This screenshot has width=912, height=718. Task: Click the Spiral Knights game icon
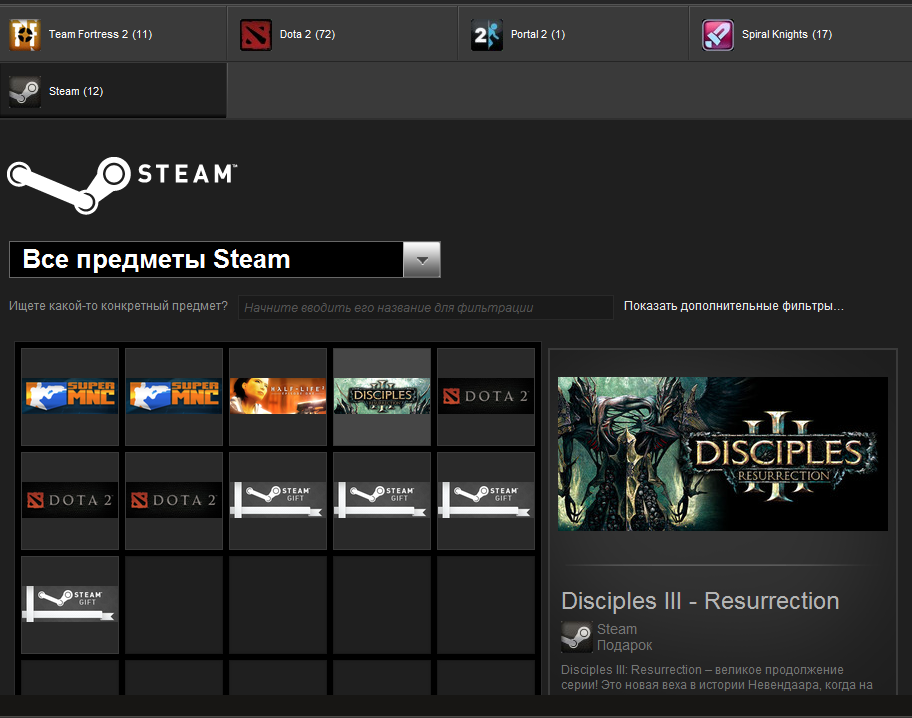pyautogui.click(x=718, y=34)
